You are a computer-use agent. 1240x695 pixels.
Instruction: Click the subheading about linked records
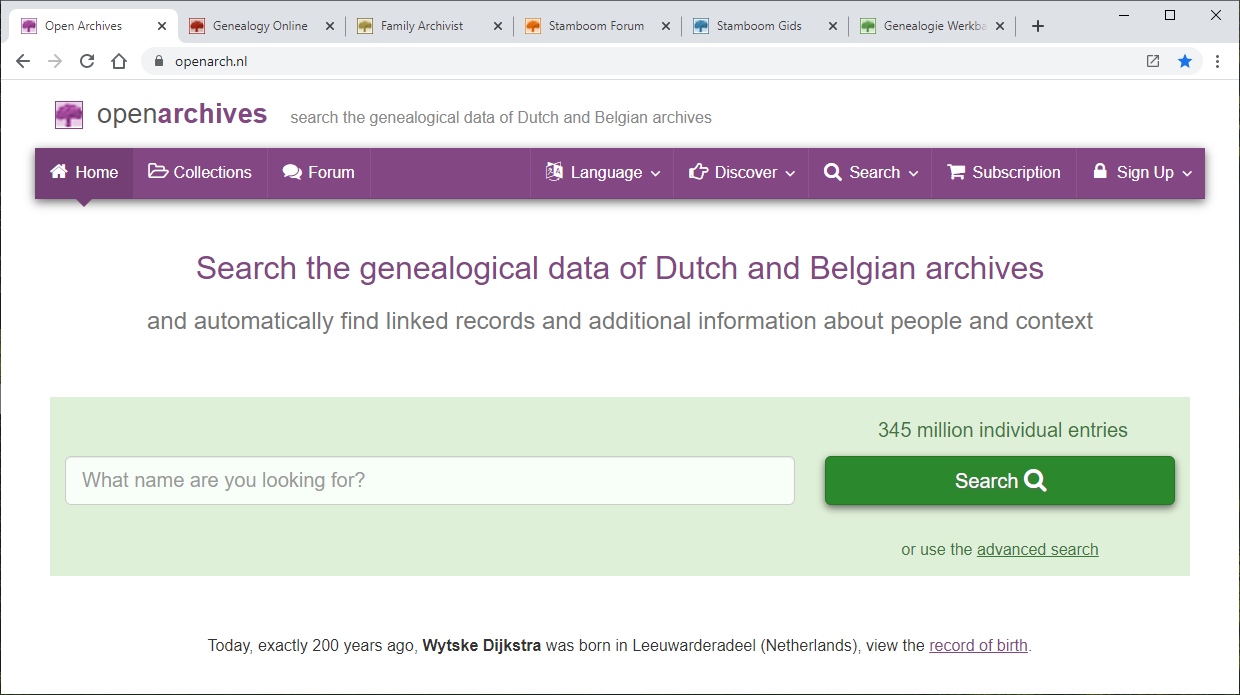[620, 321]
